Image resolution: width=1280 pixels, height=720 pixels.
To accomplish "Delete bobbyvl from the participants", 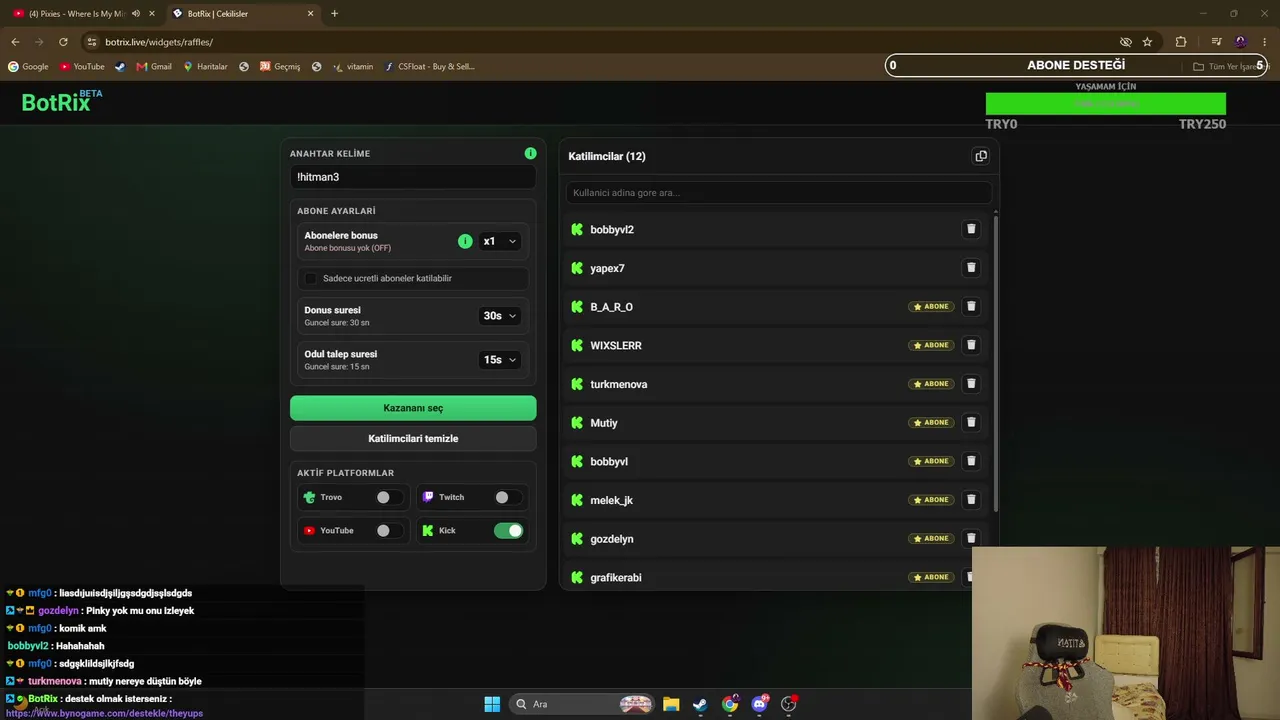I will pos(970,461).
